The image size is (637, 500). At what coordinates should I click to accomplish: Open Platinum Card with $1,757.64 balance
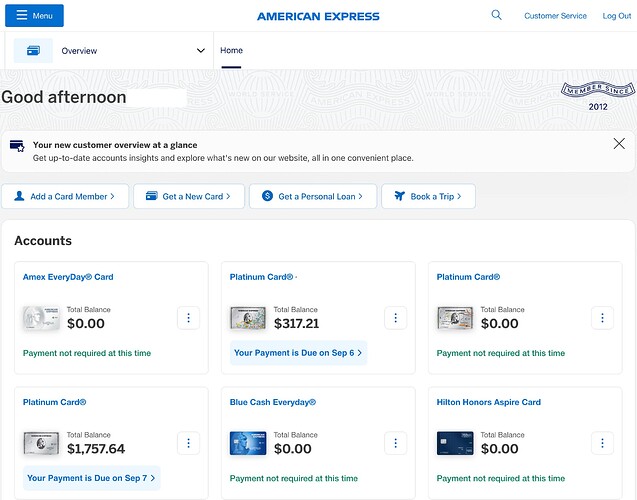54,402
